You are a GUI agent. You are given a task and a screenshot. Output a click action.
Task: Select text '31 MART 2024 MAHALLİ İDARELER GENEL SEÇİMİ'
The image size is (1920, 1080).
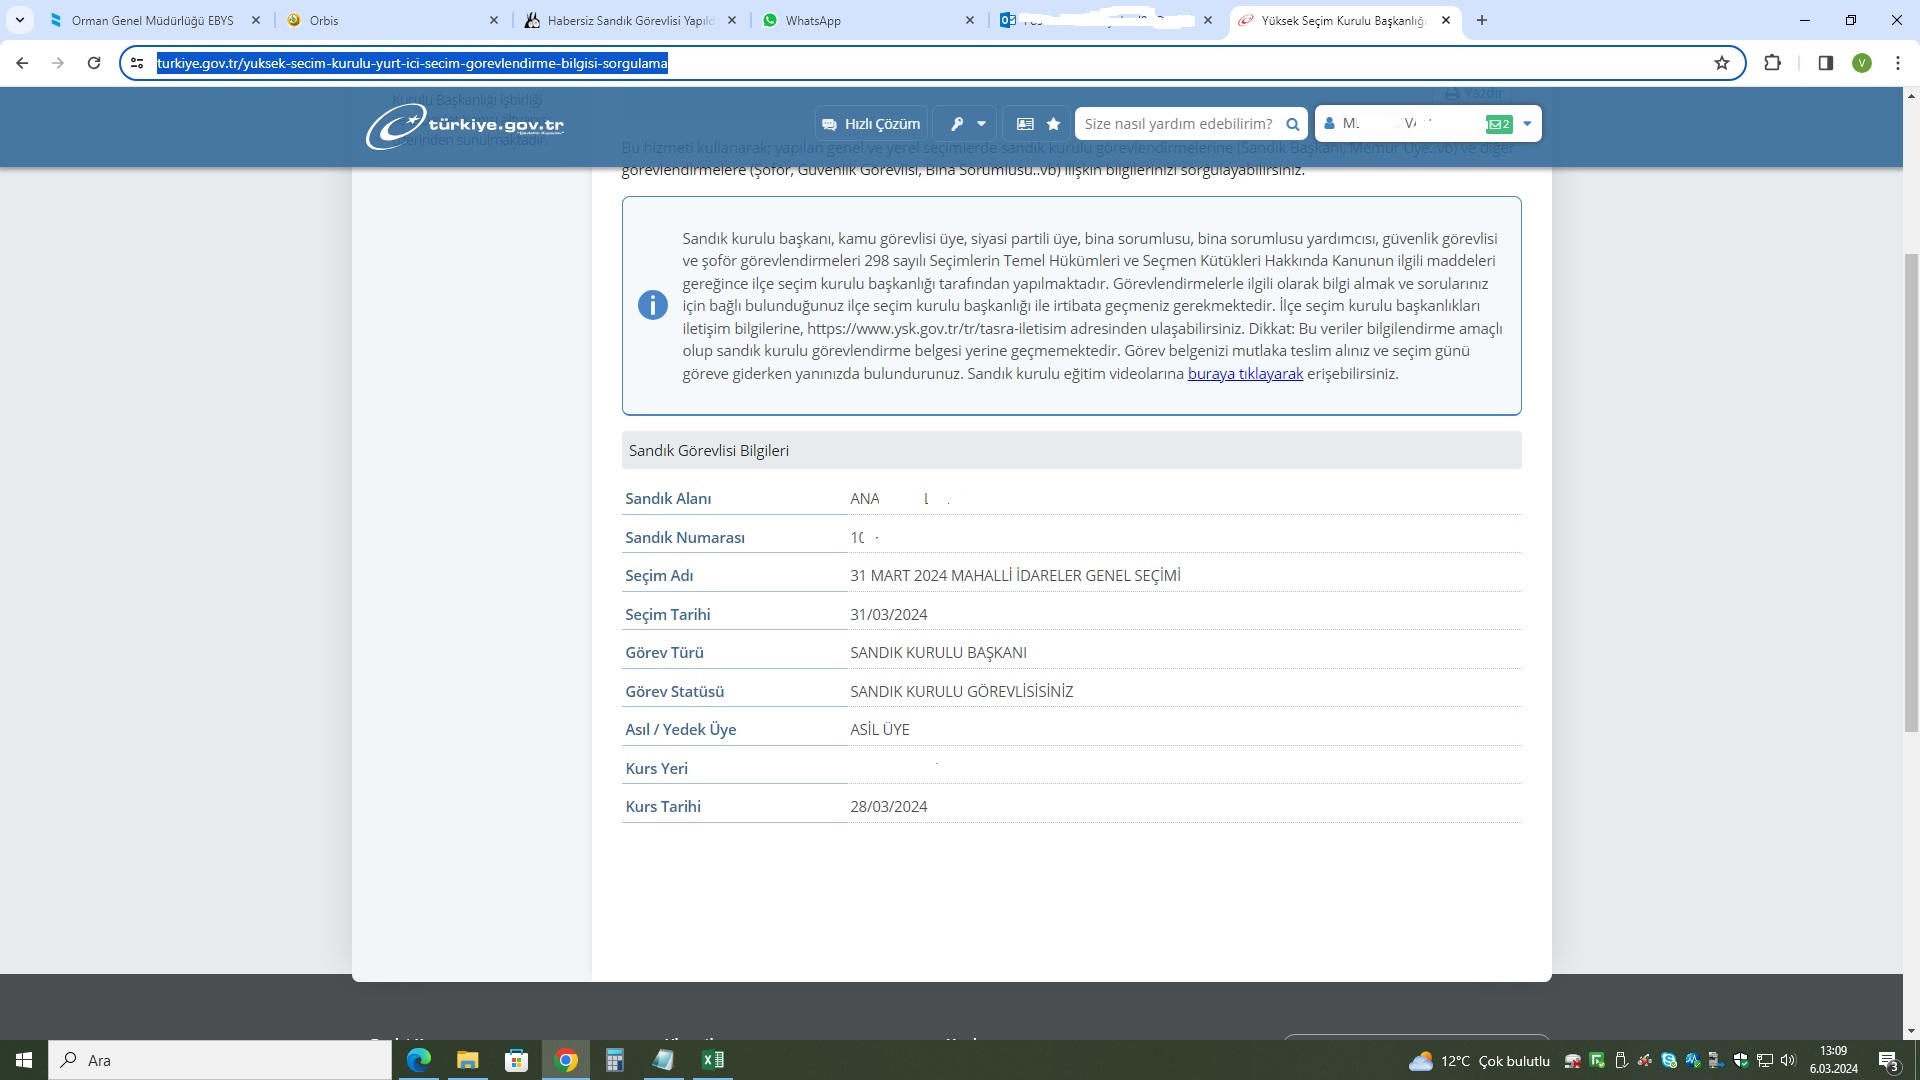pos(1015,576)
